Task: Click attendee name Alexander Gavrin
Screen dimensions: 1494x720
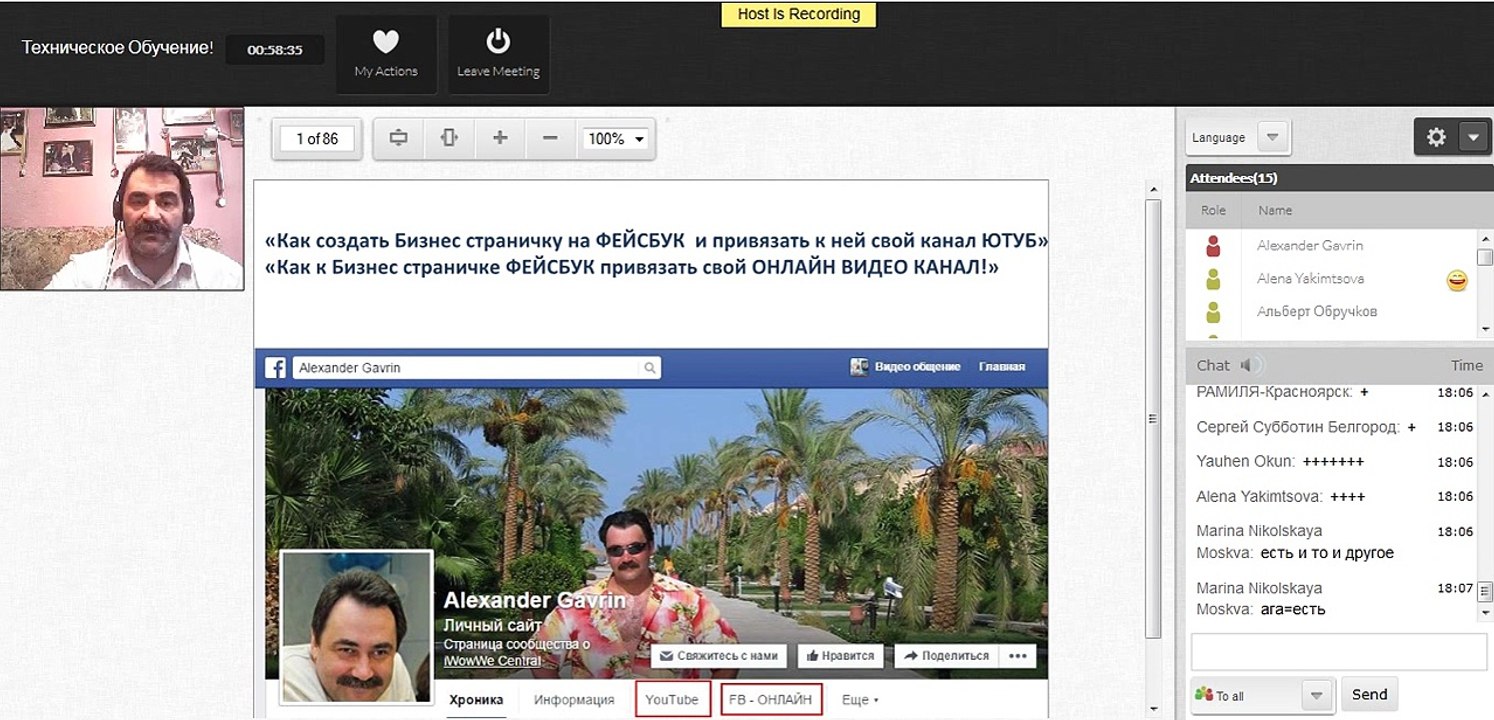Action: click(1310, 245)
